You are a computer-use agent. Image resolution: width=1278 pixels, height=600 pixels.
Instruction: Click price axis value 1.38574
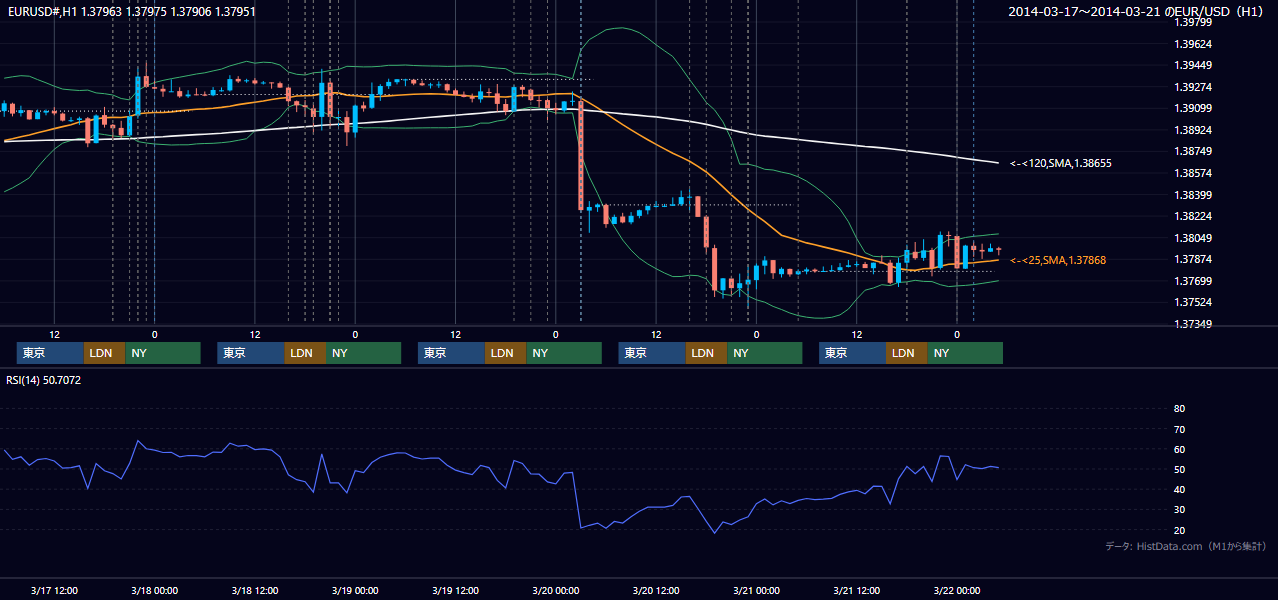1193,173
